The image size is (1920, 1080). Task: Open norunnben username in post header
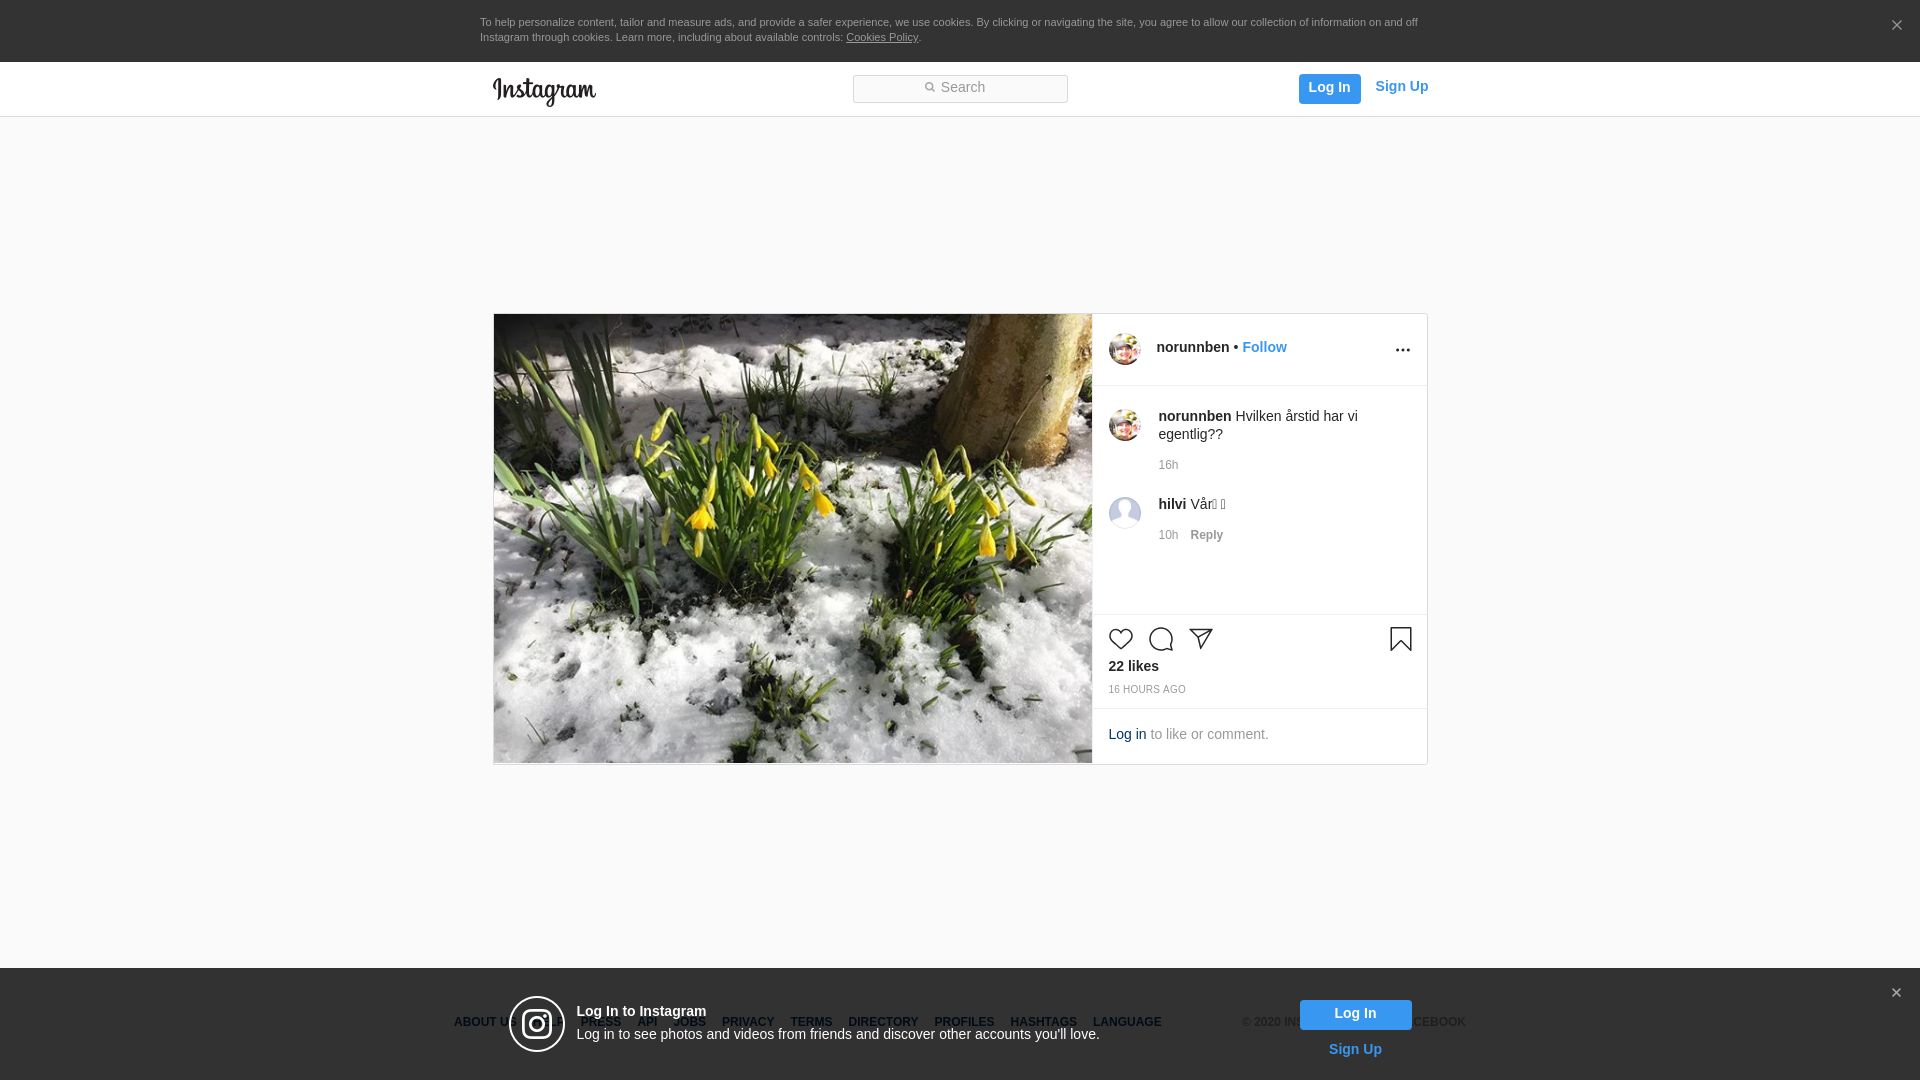1192,348
